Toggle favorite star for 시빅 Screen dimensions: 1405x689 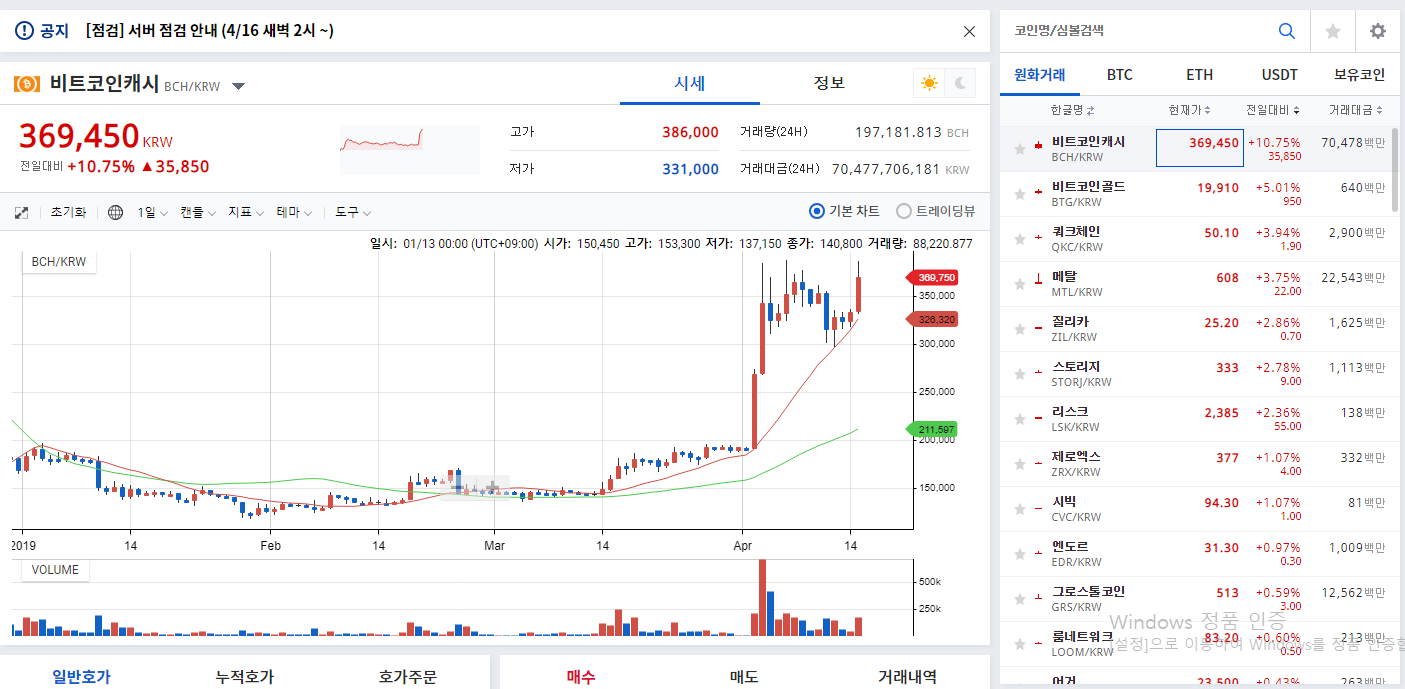coord(1020,509)
